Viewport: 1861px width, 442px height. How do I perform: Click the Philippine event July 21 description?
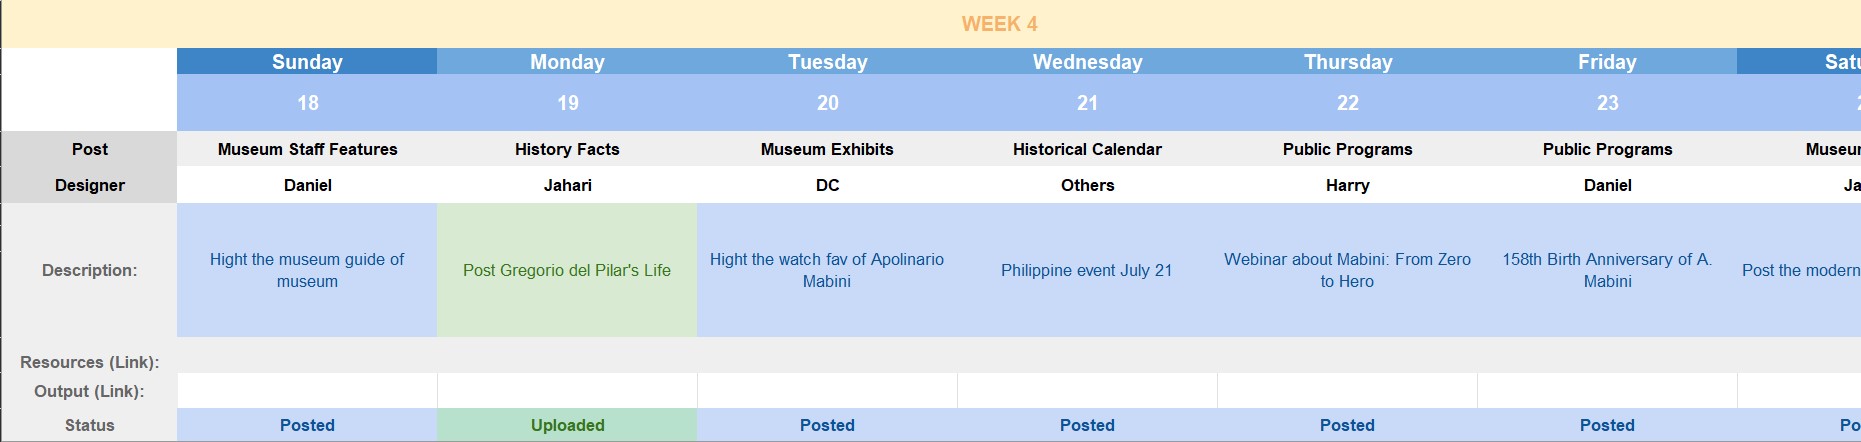tap(1087, 270)
